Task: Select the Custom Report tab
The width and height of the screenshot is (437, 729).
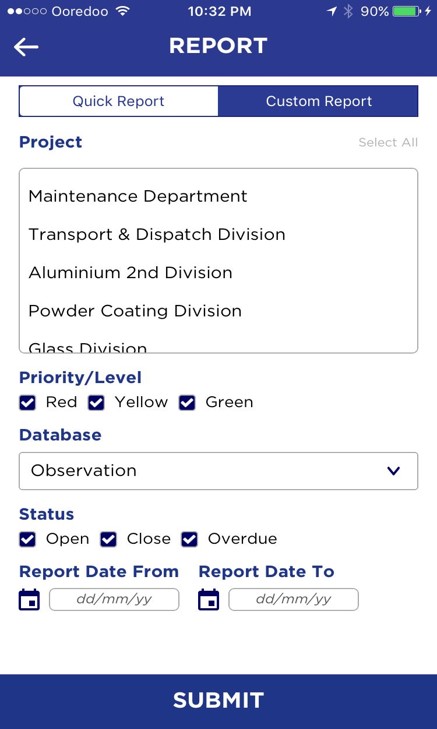Action: (x=318, y=101)
